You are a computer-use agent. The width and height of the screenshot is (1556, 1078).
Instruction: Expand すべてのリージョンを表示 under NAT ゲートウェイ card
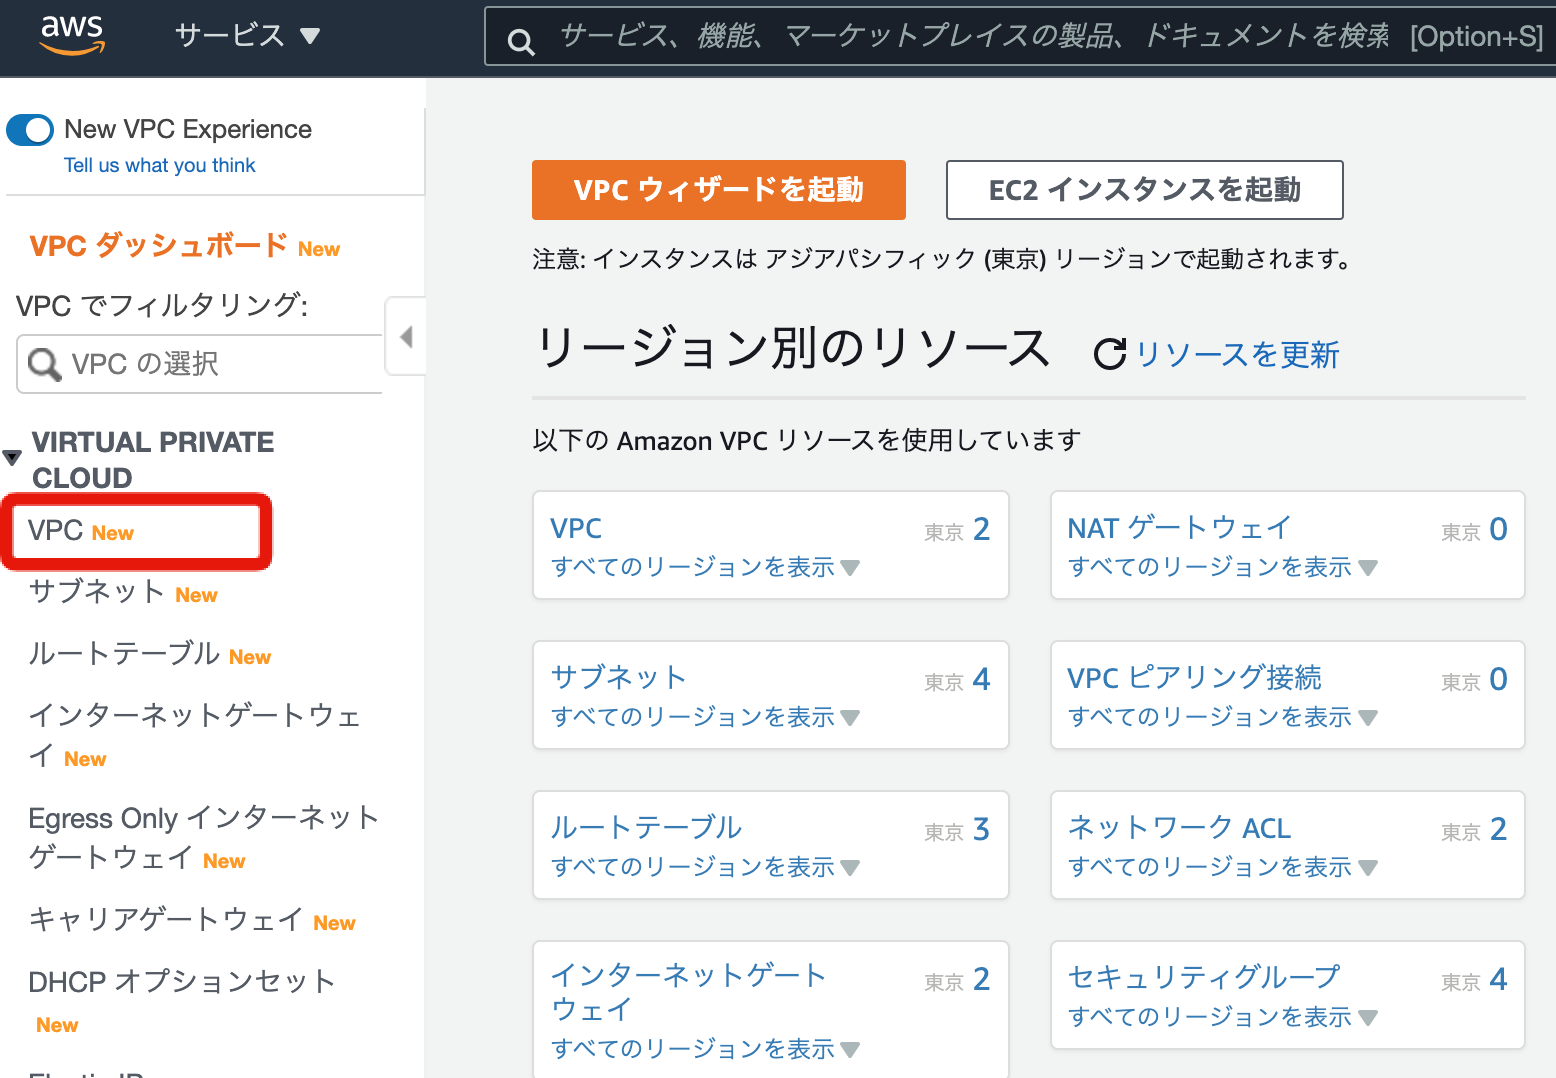click(x=1222, y=567)
